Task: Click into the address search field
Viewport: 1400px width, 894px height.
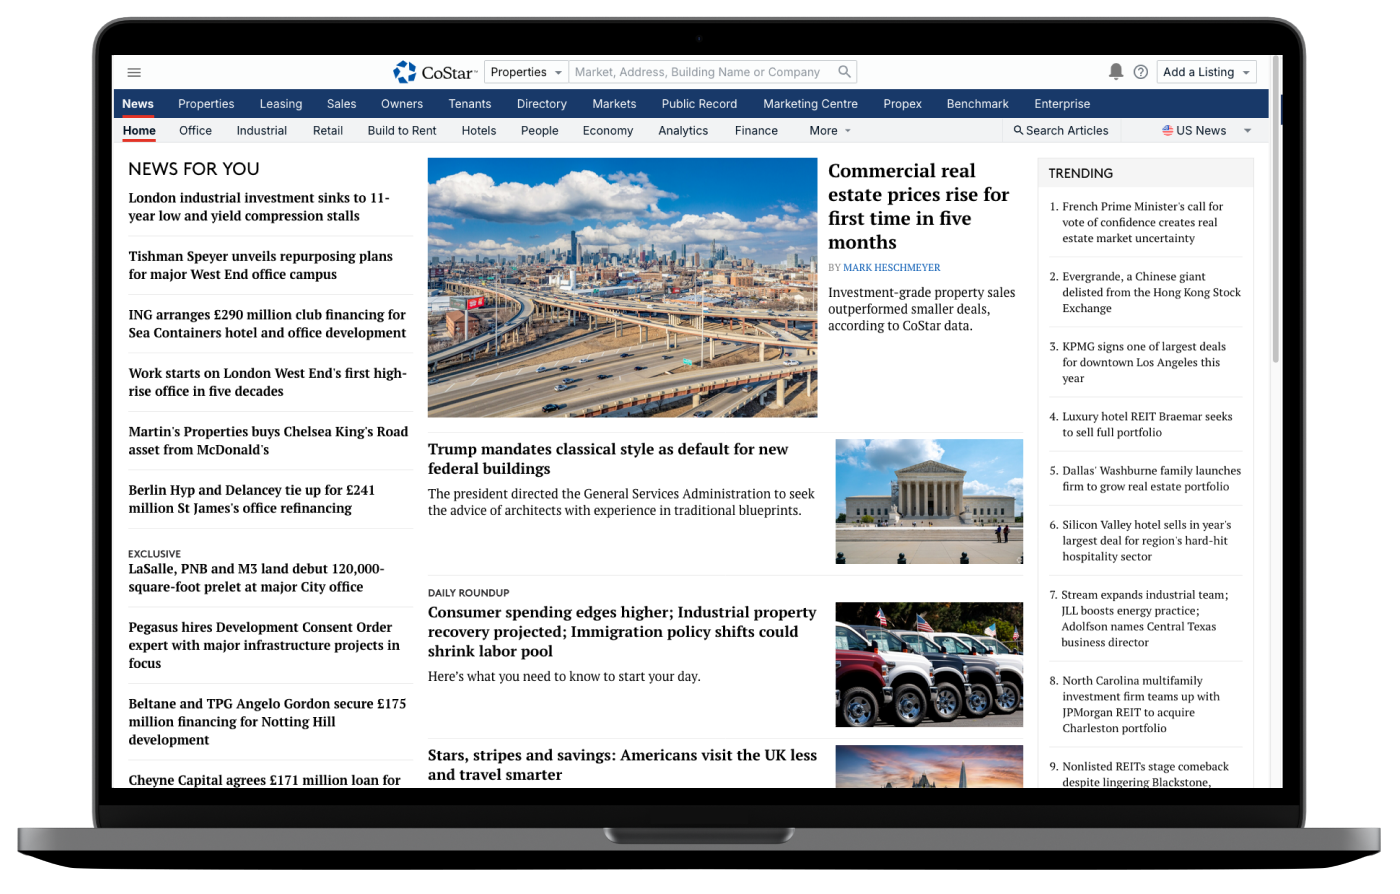Action: (x=700, y=72)
